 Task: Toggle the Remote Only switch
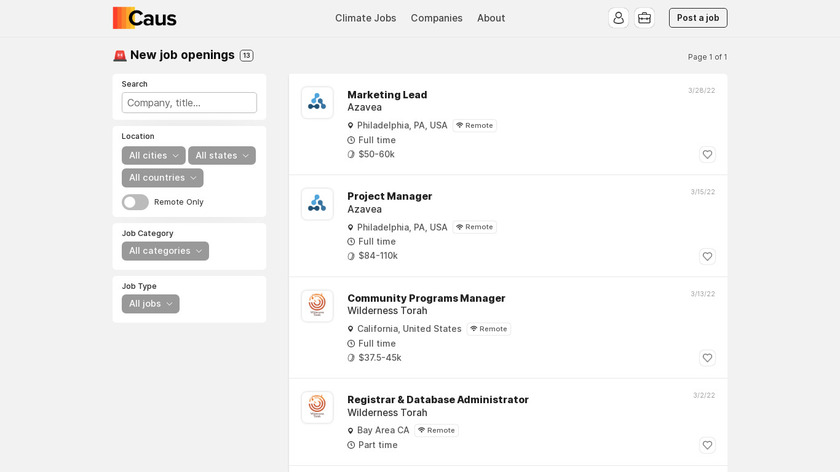(x=135, y=202)
